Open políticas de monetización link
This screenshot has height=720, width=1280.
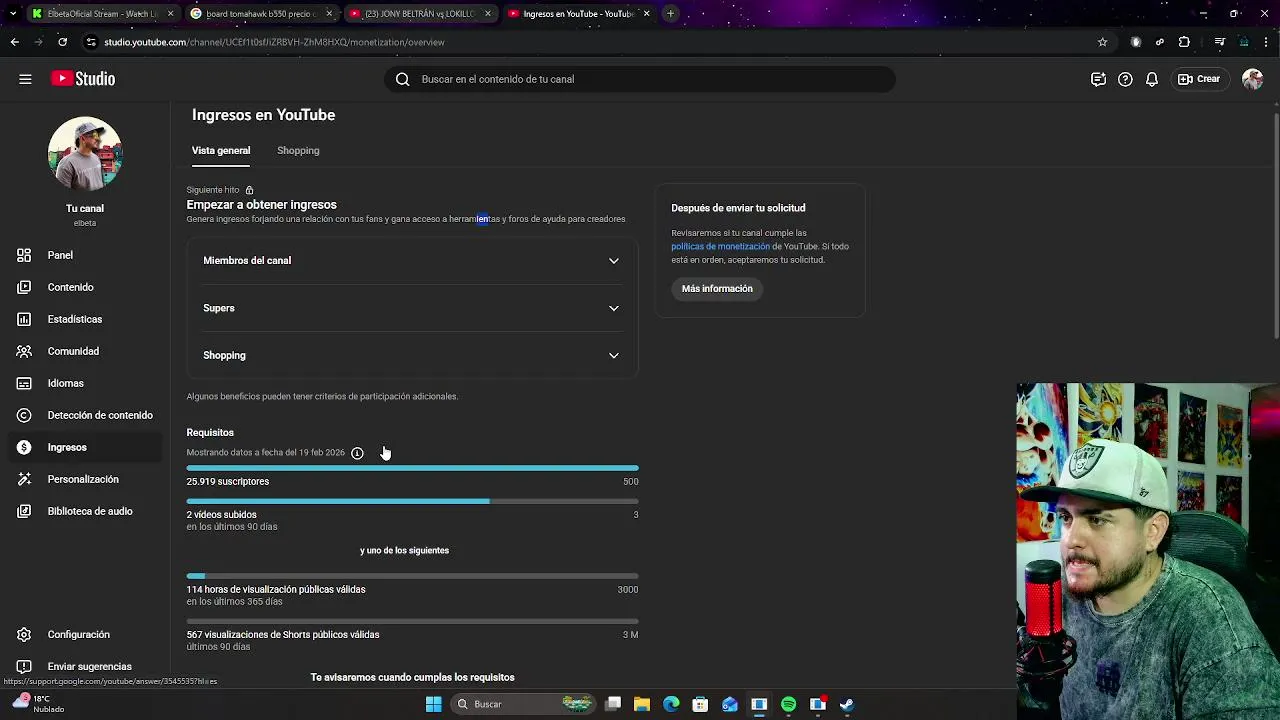(720, 246)
